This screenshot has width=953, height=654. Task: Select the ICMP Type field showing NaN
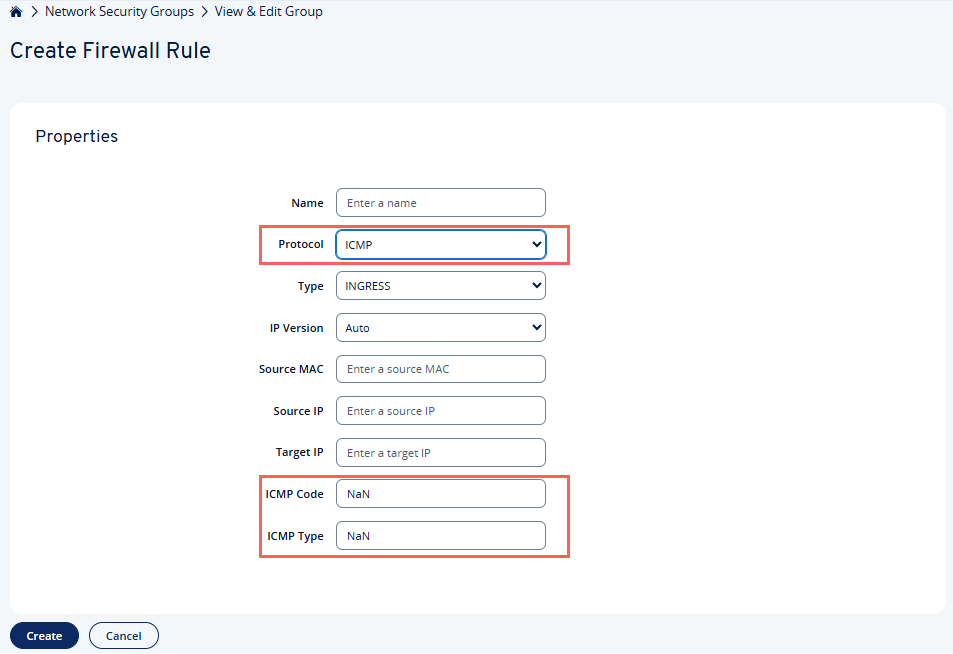point(440,535)
